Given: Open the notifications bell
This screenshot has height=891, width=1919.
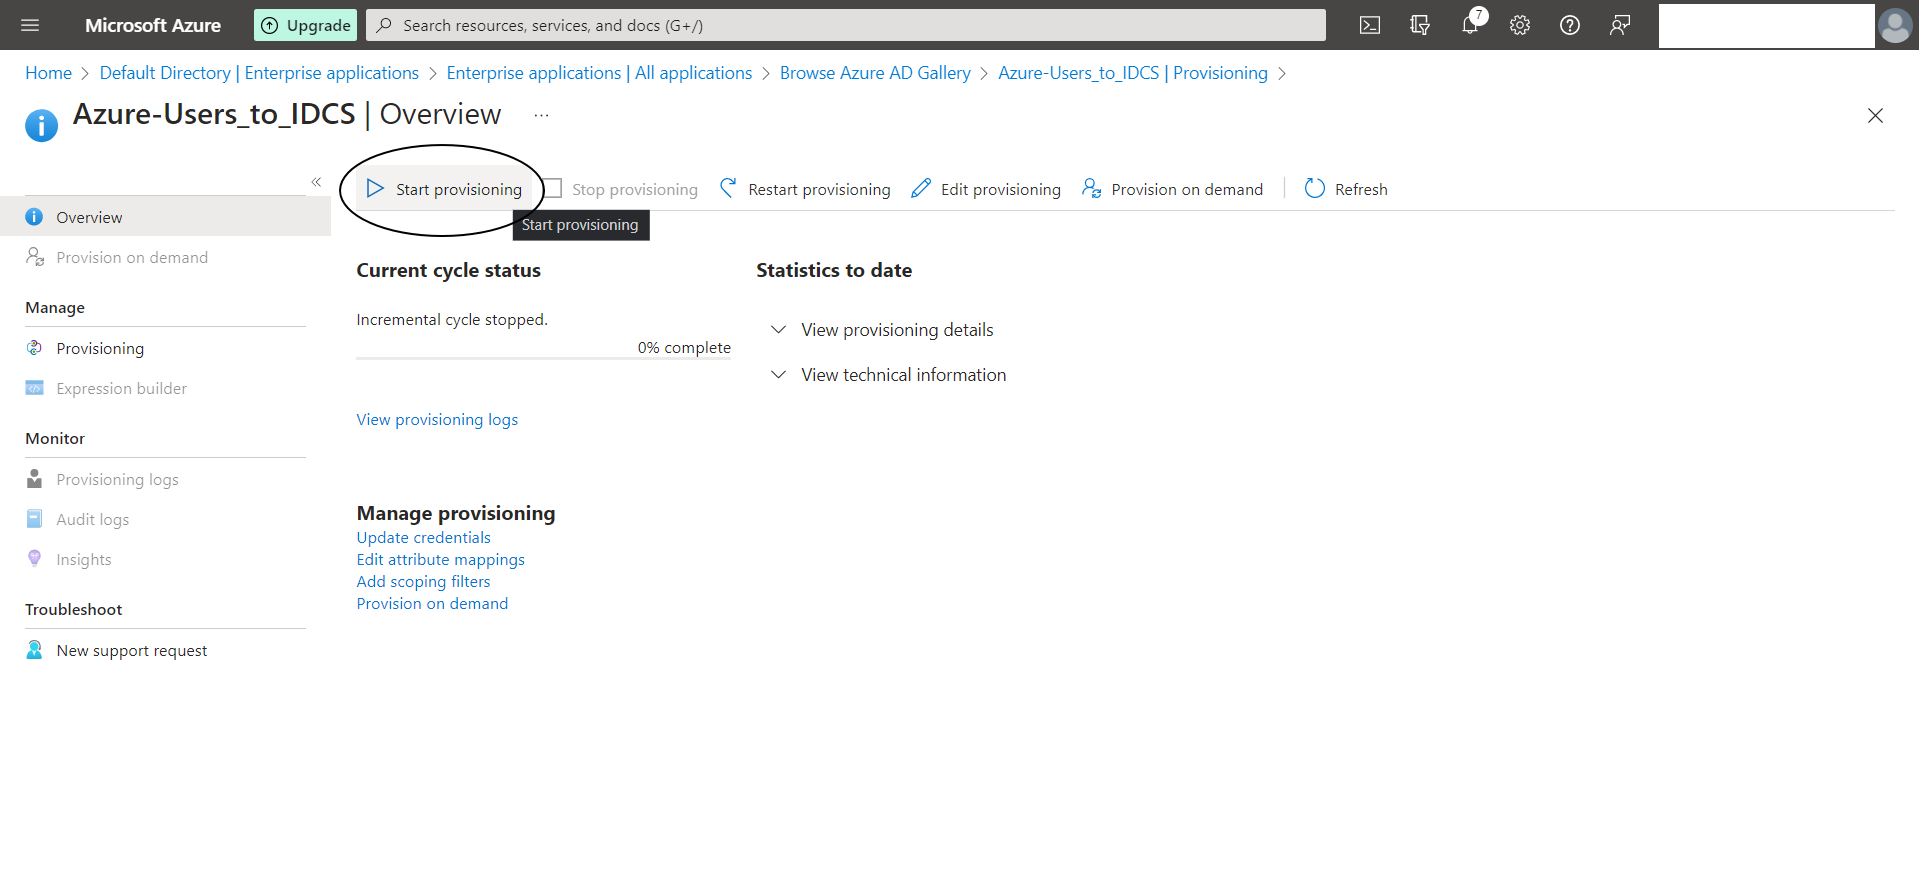Looking at the screenshot, I should tap(1470, 25).
